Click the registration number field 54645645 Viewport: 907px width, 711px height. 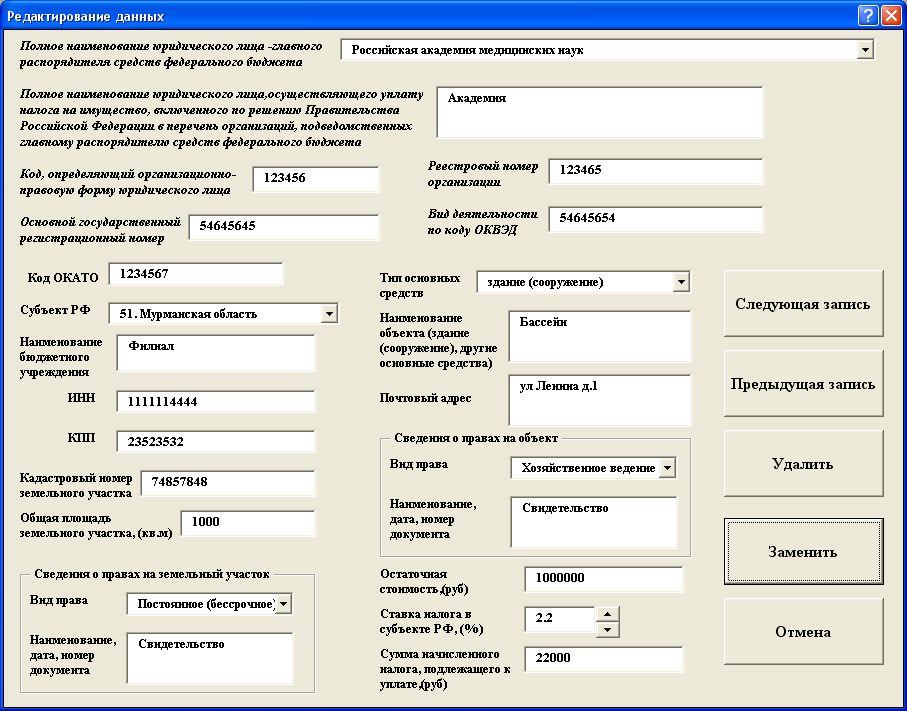click(x=284, y=227)
